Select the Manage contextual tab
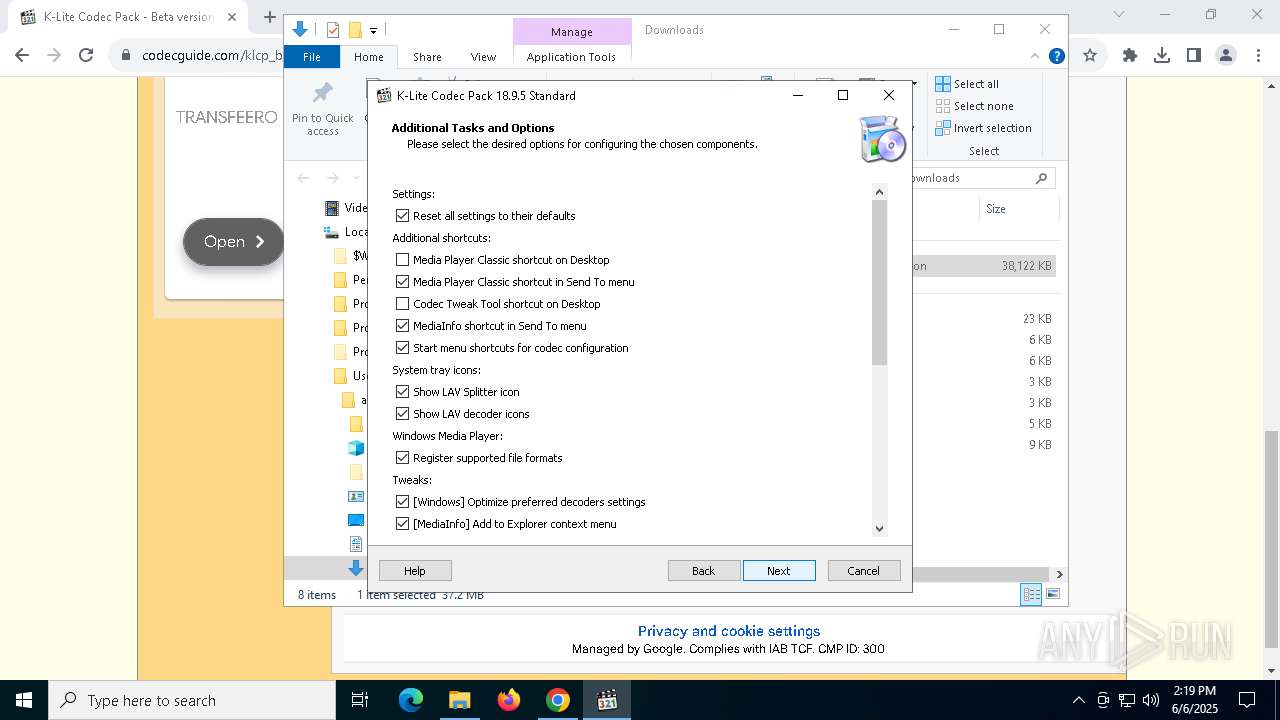The height and width of the screenshot is (720, 1280). click(572, 32)
